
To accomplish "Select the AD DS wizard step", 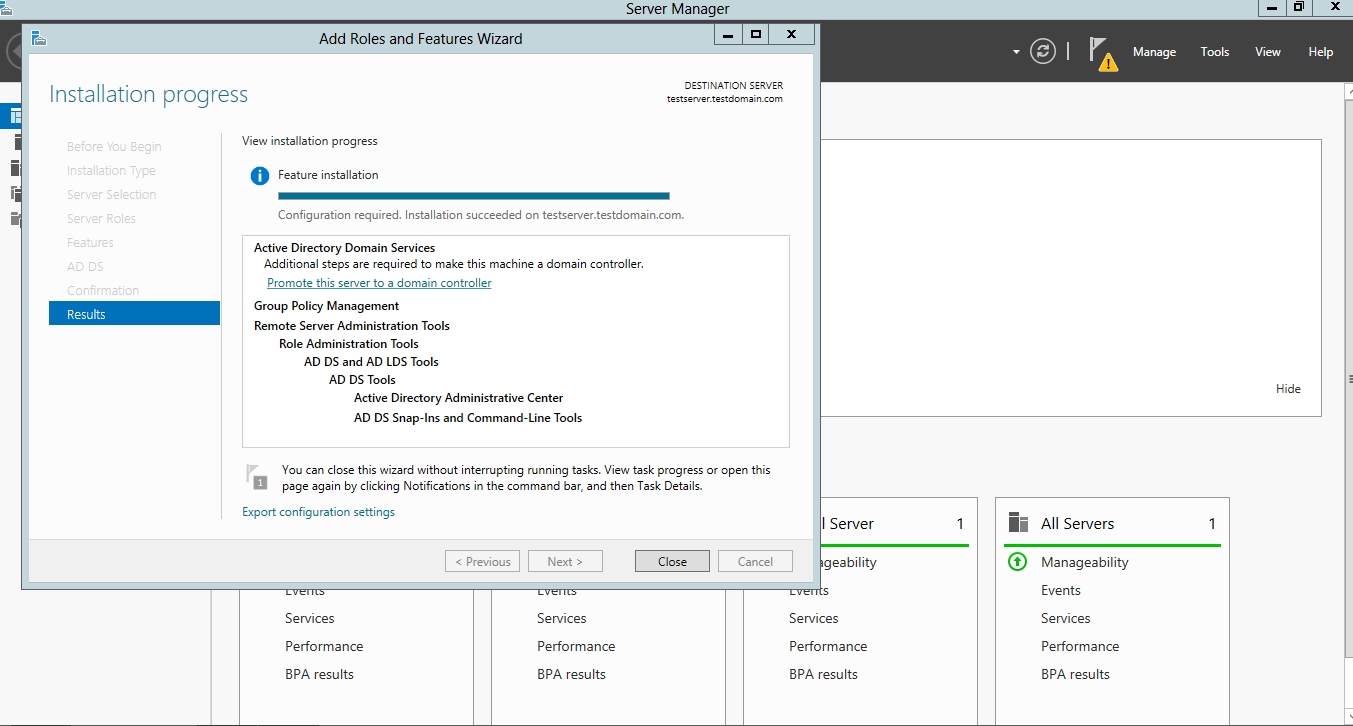I will click(85, 266).
